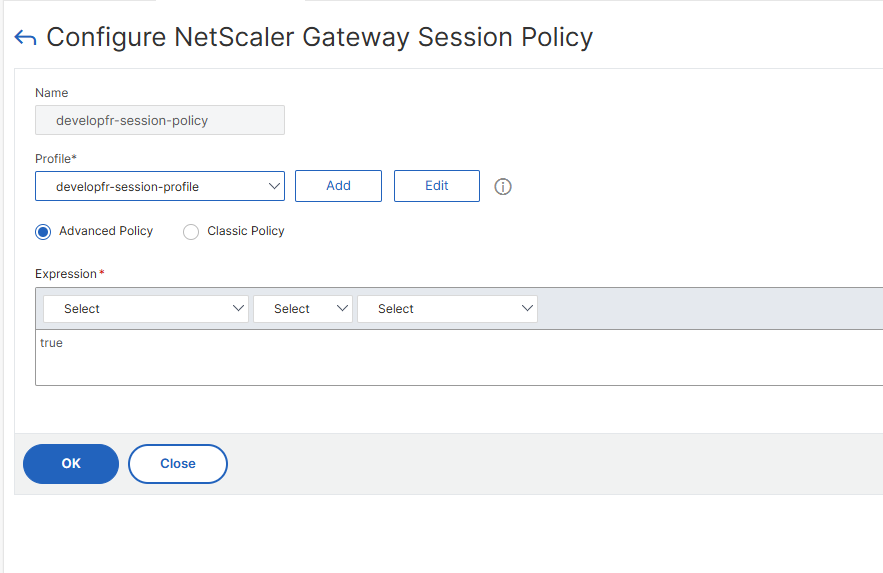Click the Edit button beside Profile
Viewport: 883px width, 573px height.
[x=437, y=186]
